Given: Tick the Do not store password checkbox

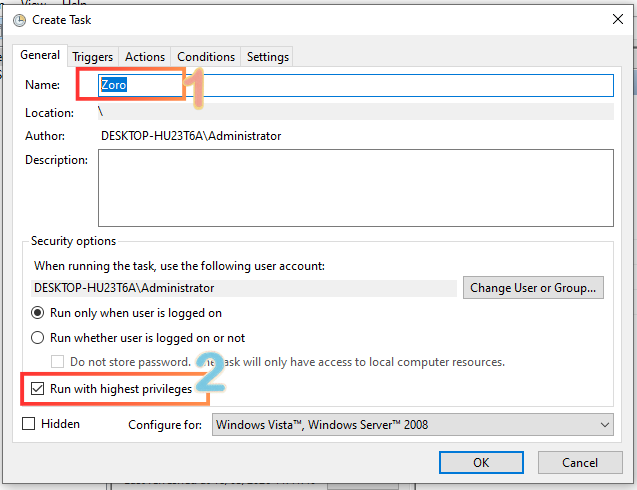Looking at the screenshot, I should (58, 361).
